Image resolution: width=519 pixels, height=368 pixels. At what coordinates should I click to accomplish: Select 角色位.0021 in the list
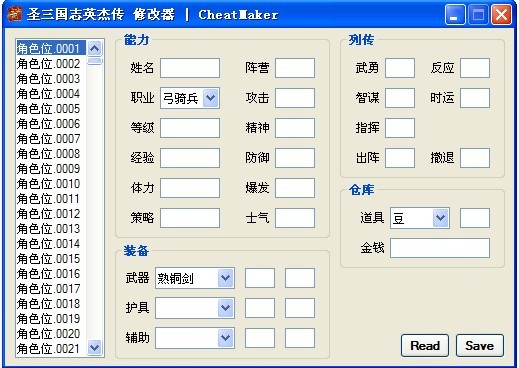pos(51,348)
